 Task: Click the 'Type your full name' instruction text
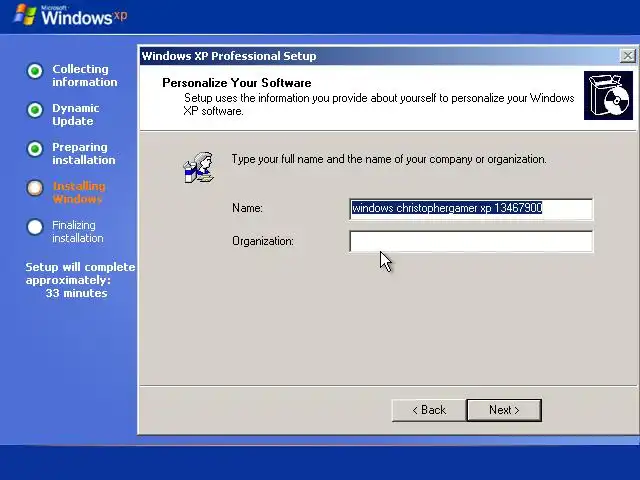click(x=389, y=159)
